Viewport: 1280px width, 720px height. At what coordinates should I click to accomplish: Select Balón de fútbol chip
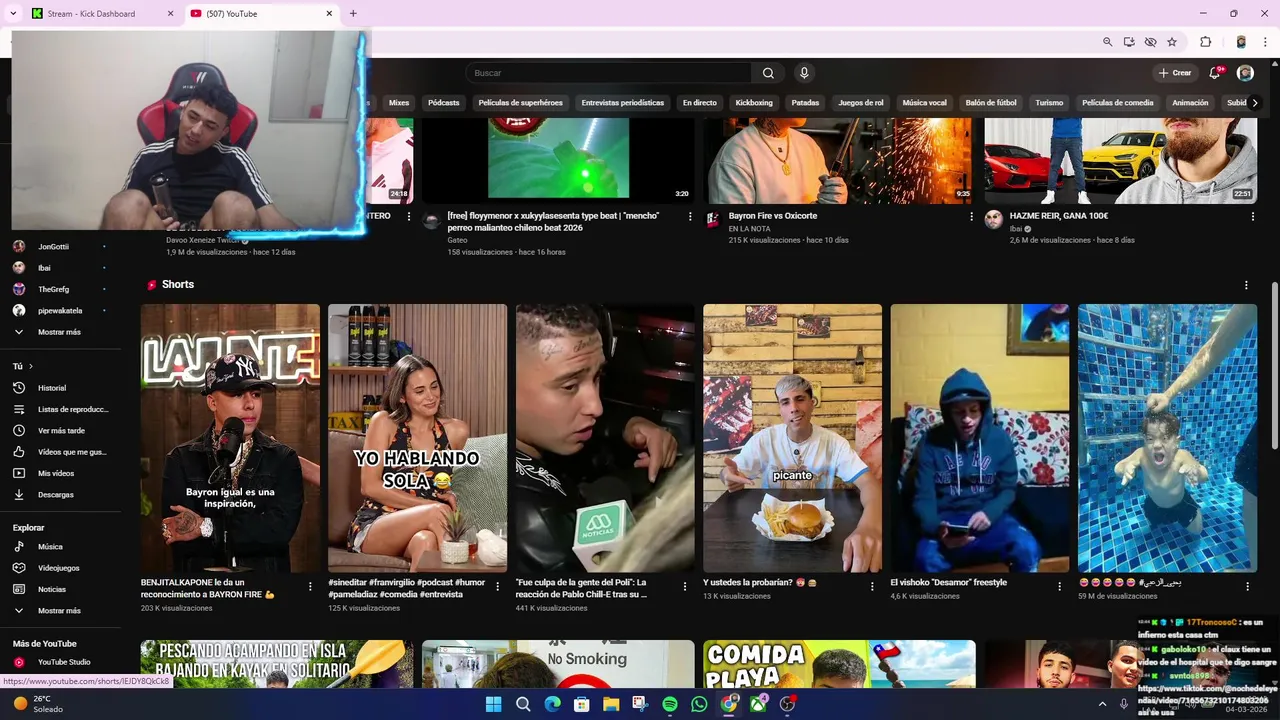(991, 103)
